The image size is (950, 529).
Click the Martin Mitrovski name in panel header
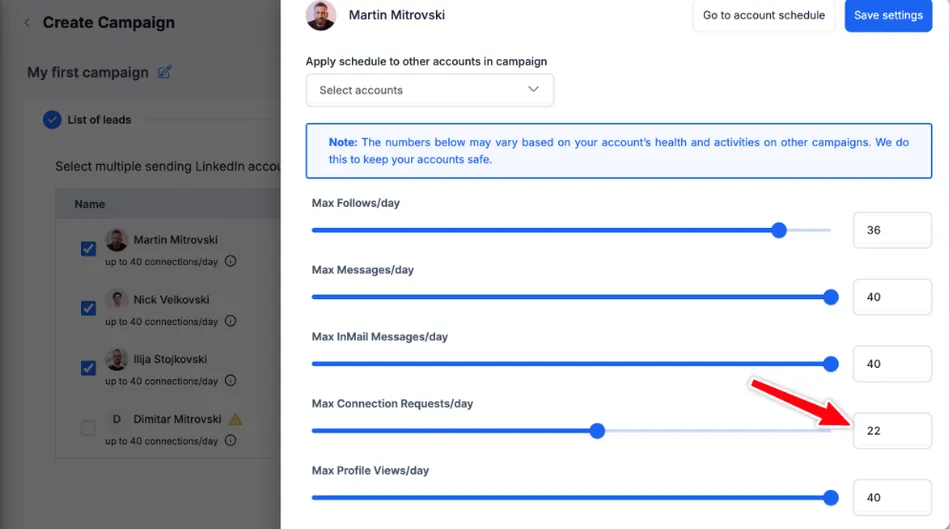[397, 15]
